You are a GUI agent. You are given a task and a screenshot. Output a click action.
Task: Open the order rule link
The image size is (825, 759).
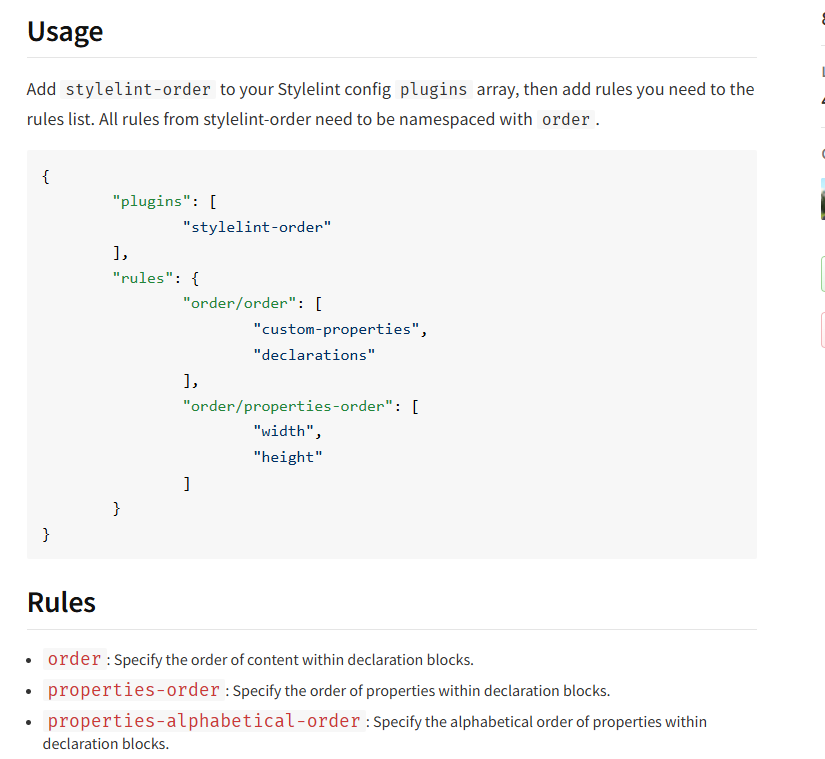point(74,659)
